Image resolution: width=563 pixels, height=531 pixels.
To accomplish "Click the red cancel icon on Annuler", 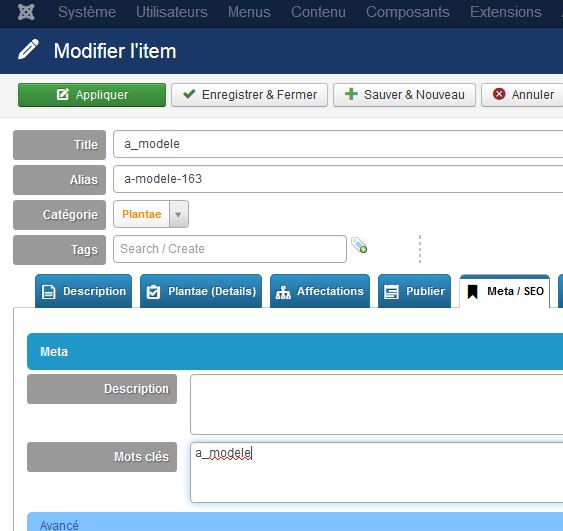I will pyautogui.click(x=499, y=94).
